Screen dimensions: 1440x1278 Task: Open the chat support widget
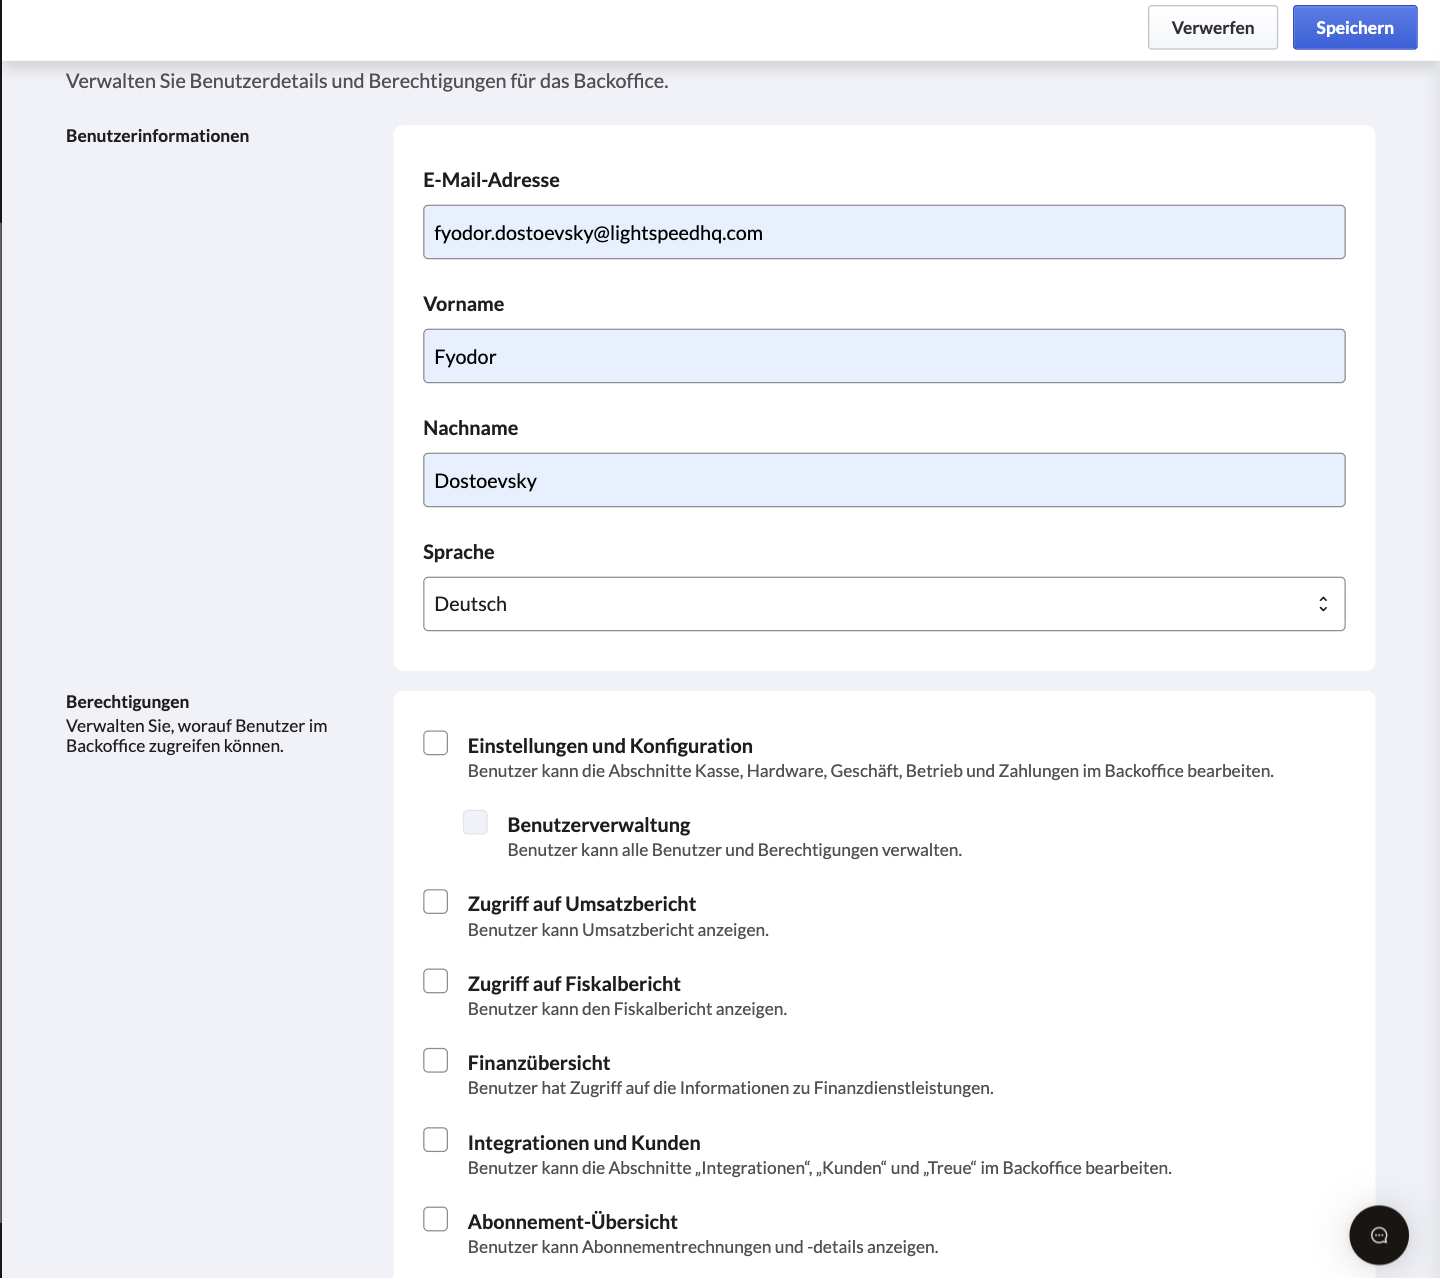pyautogui.click(x=1378, y=1235)
